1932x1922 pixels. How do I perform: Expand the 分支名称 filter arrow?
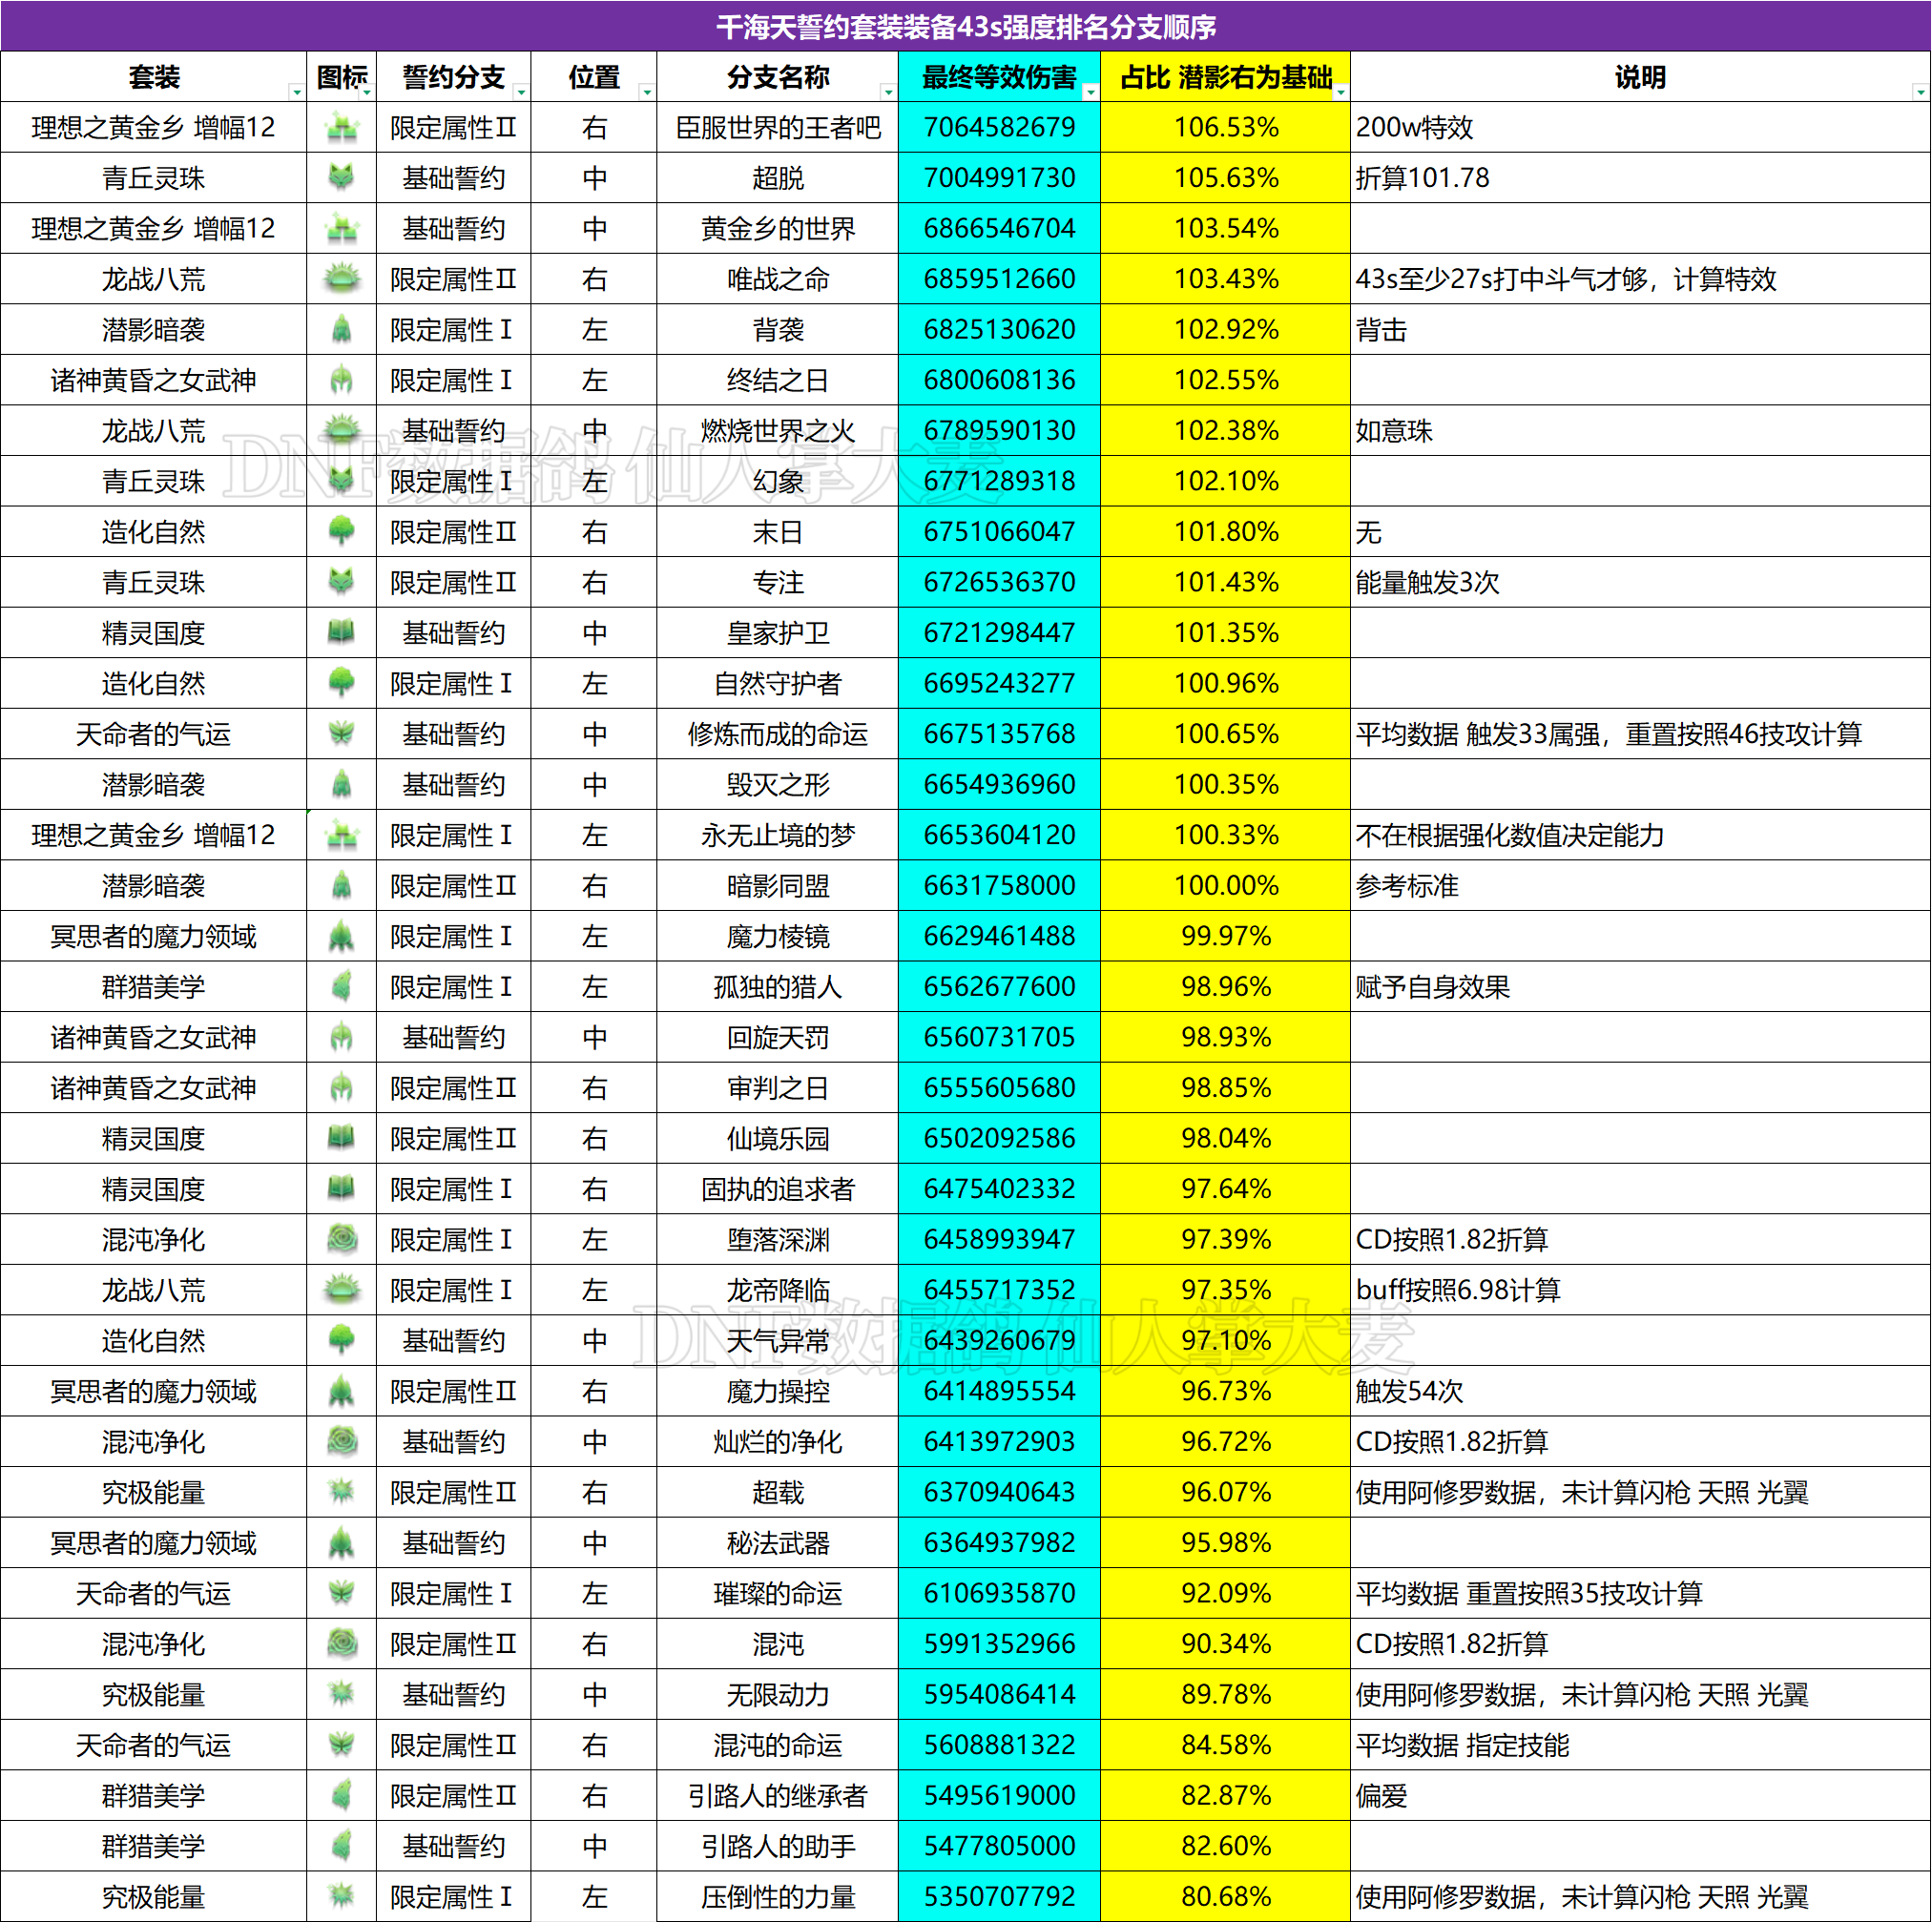(x=888, y=92)
